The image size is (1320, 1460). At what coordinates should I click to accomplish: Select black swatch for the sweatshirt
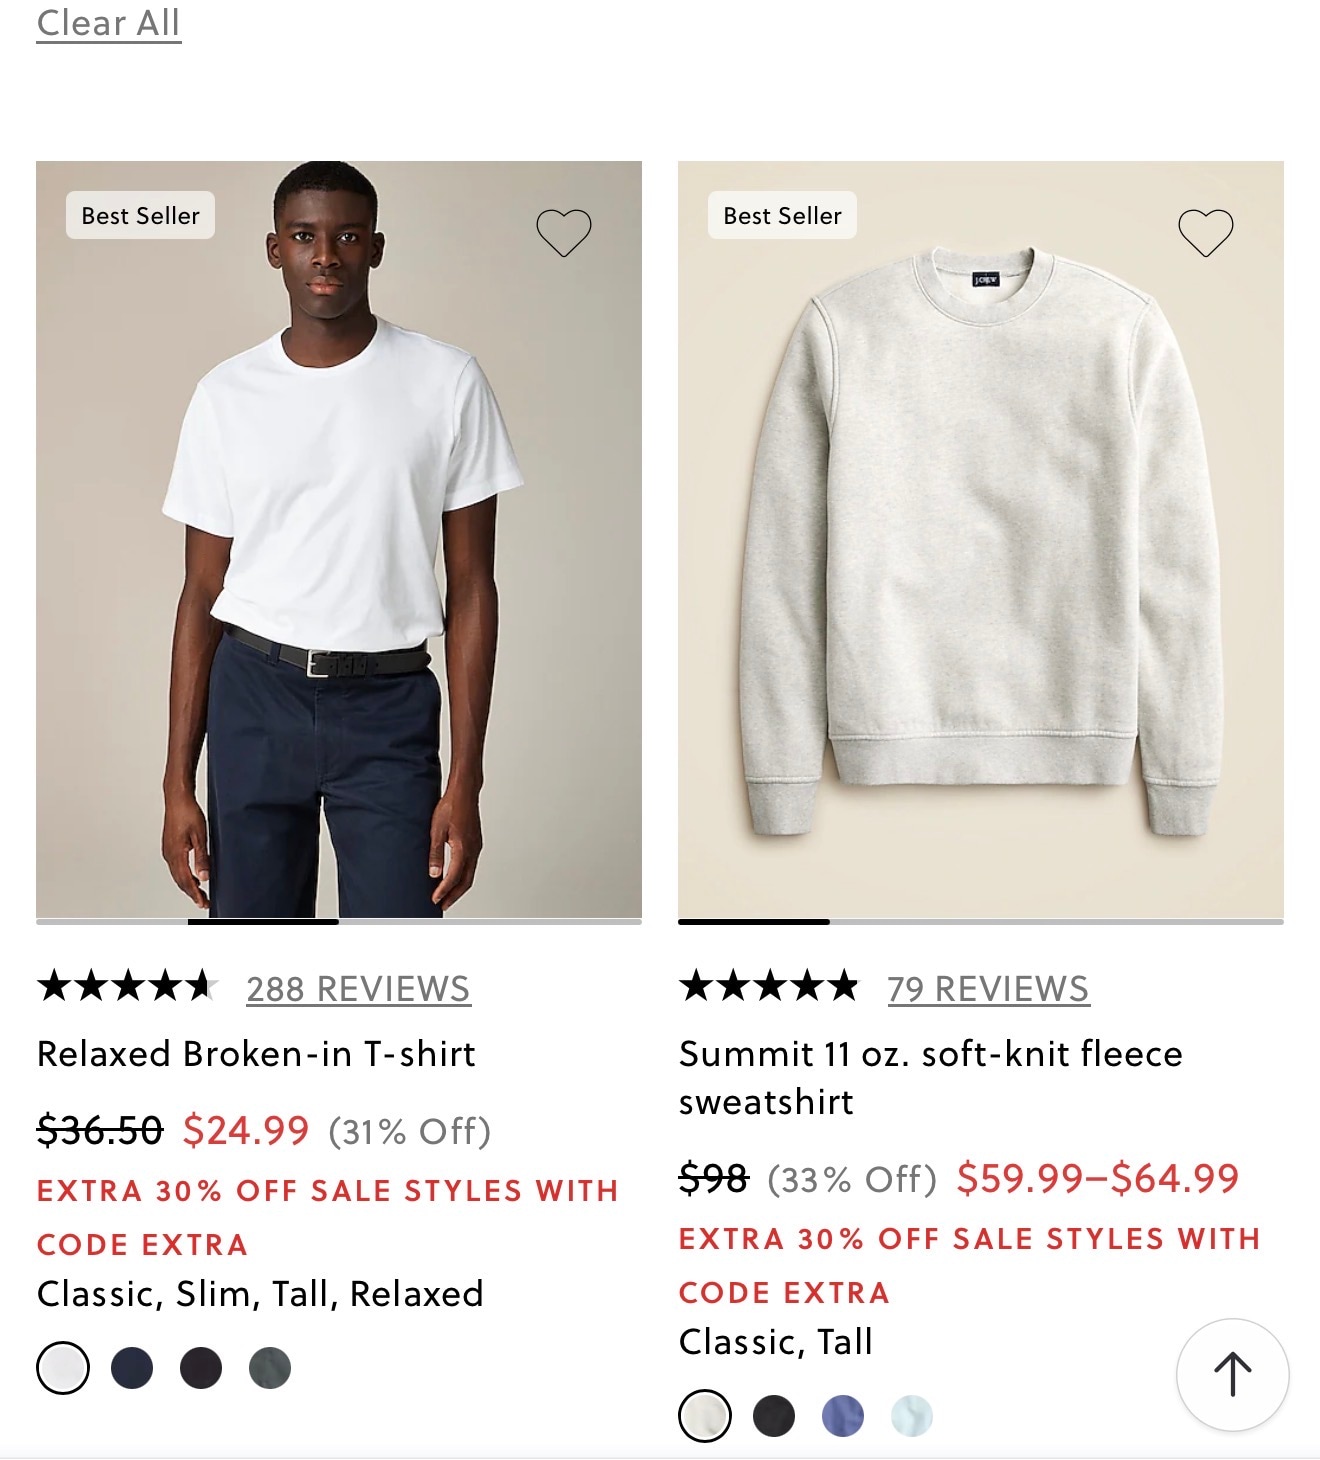(x=774, y=1416)
